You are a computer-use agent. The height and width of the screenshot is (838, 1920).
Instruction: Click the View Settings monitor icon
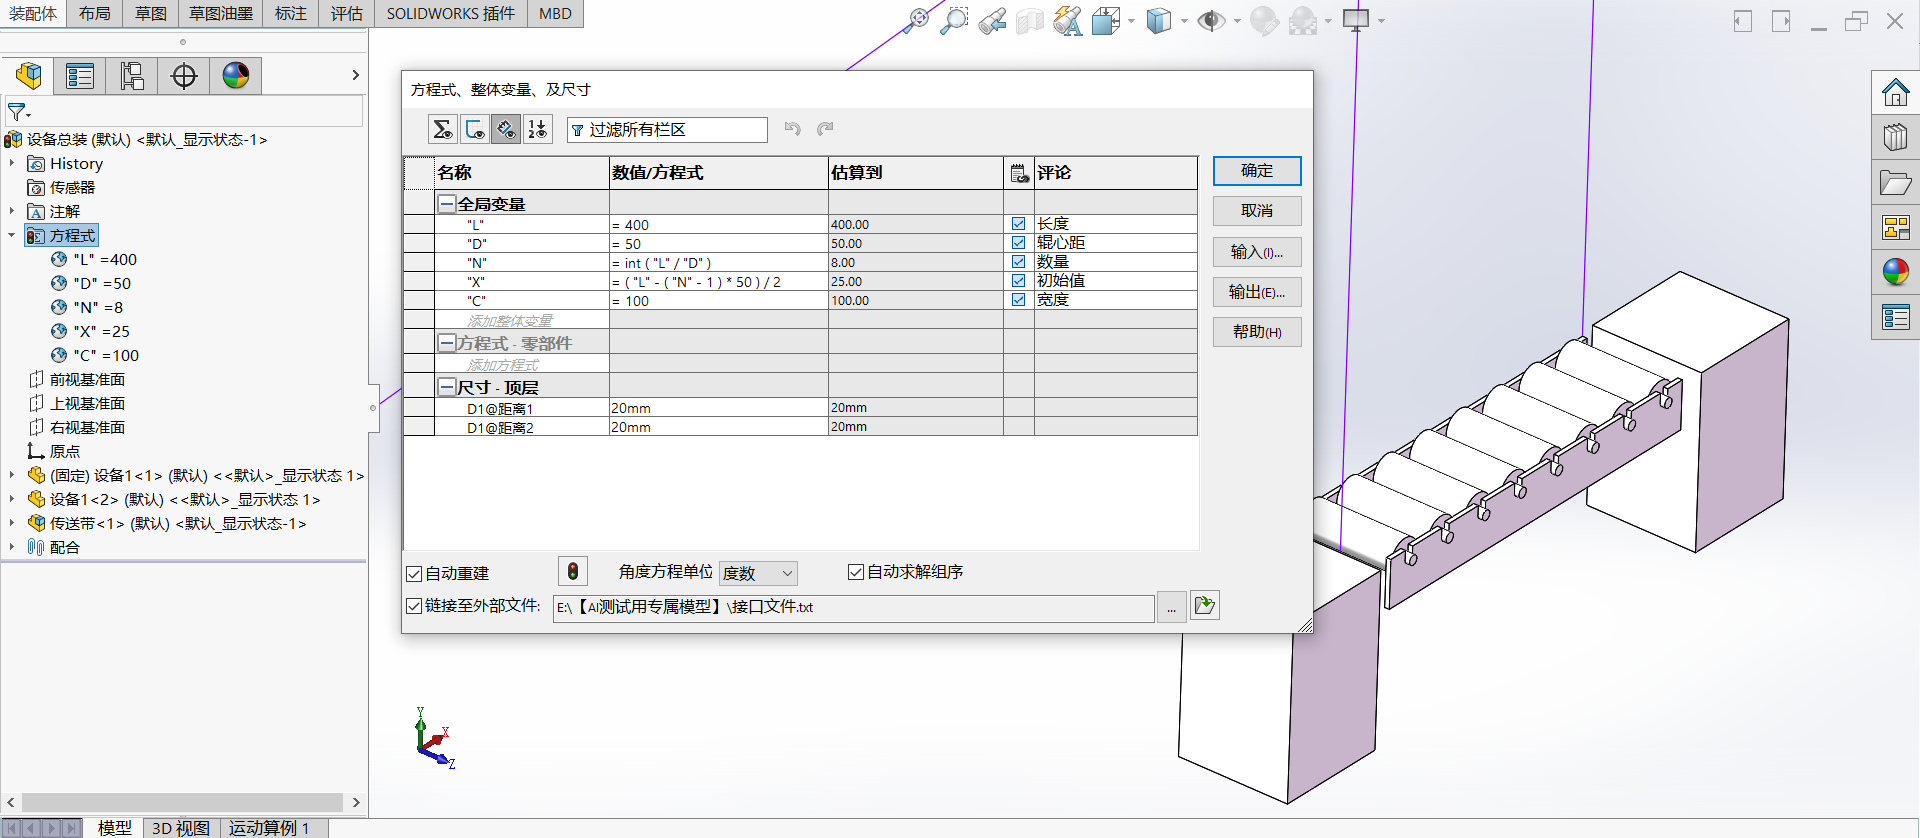point(1356,20)
